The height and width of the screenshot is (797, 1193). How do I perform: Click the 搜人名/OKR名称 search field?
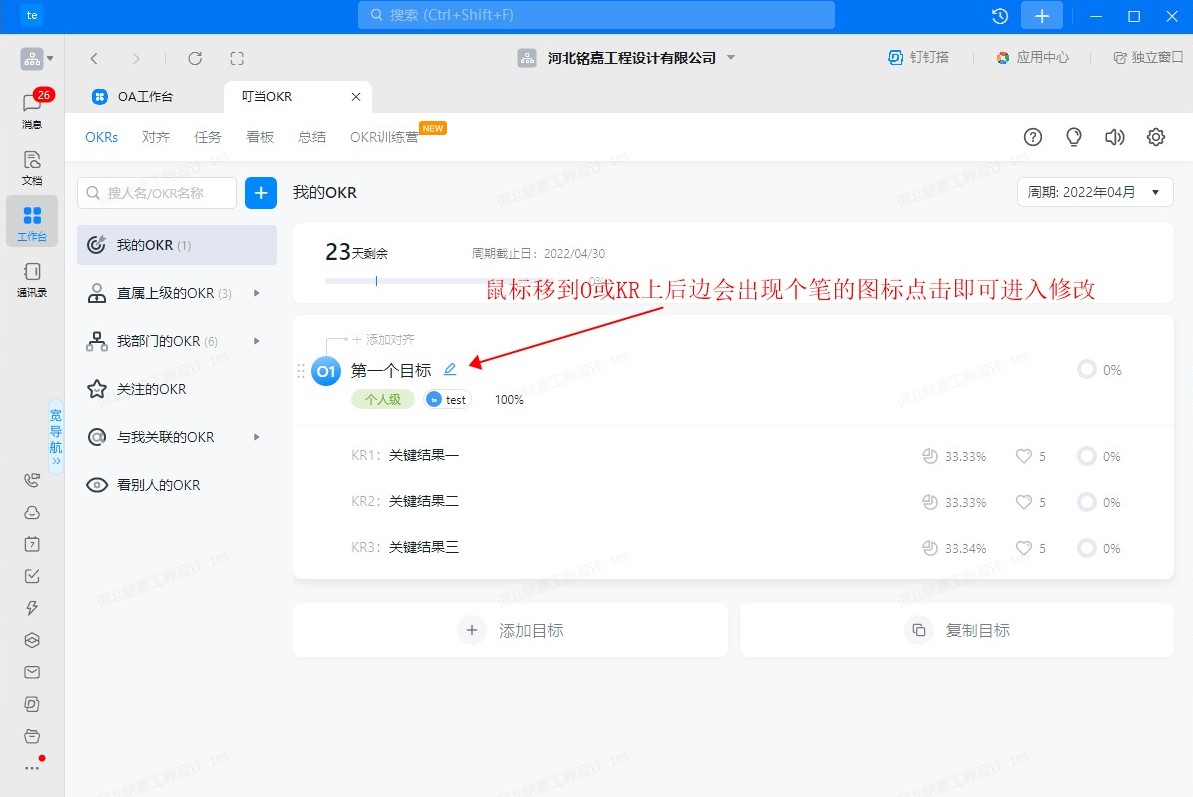point(157,193)
